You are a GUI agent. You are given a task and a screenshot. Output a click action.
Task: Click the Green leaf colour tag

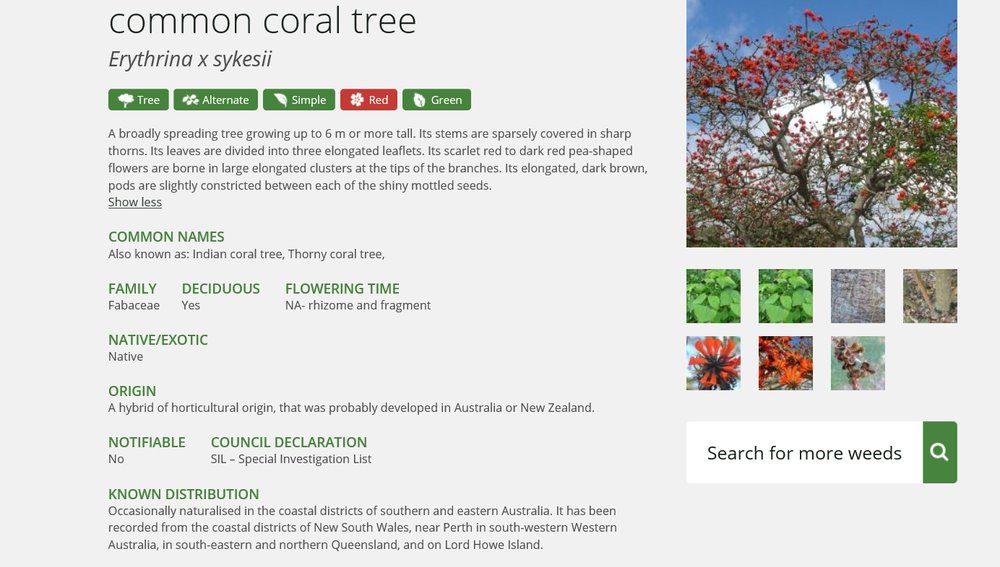(437, 99)
